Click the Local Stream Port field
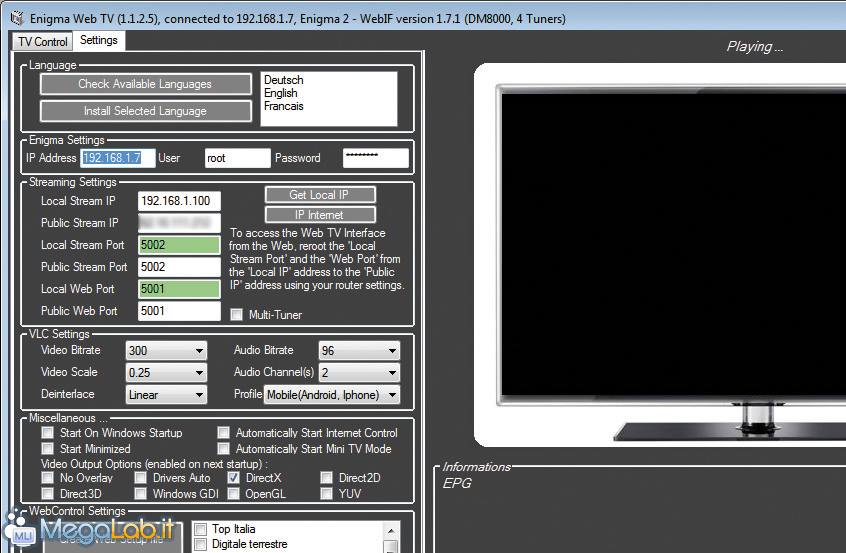Viewport: 846px width, 553px height. 179,245
